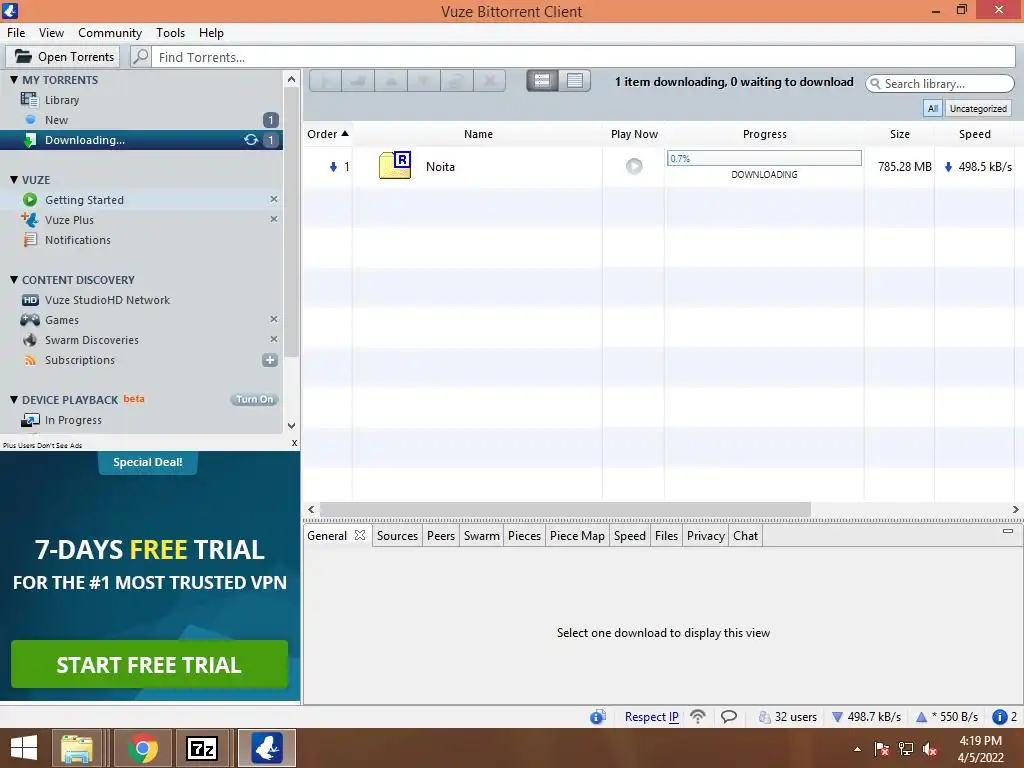Open the Help menu
This screenshot has height=768, width=1024.
click(x=211, y=33)
